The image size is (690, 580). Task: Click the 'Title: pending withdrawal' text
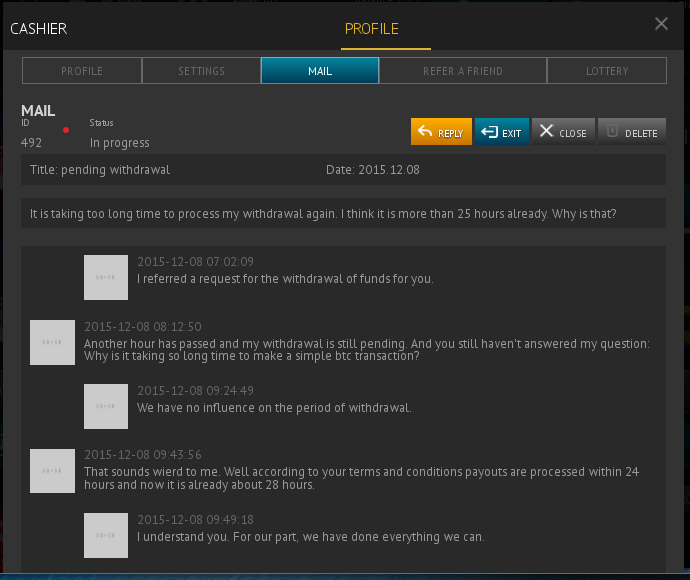(x=100, y=170)
